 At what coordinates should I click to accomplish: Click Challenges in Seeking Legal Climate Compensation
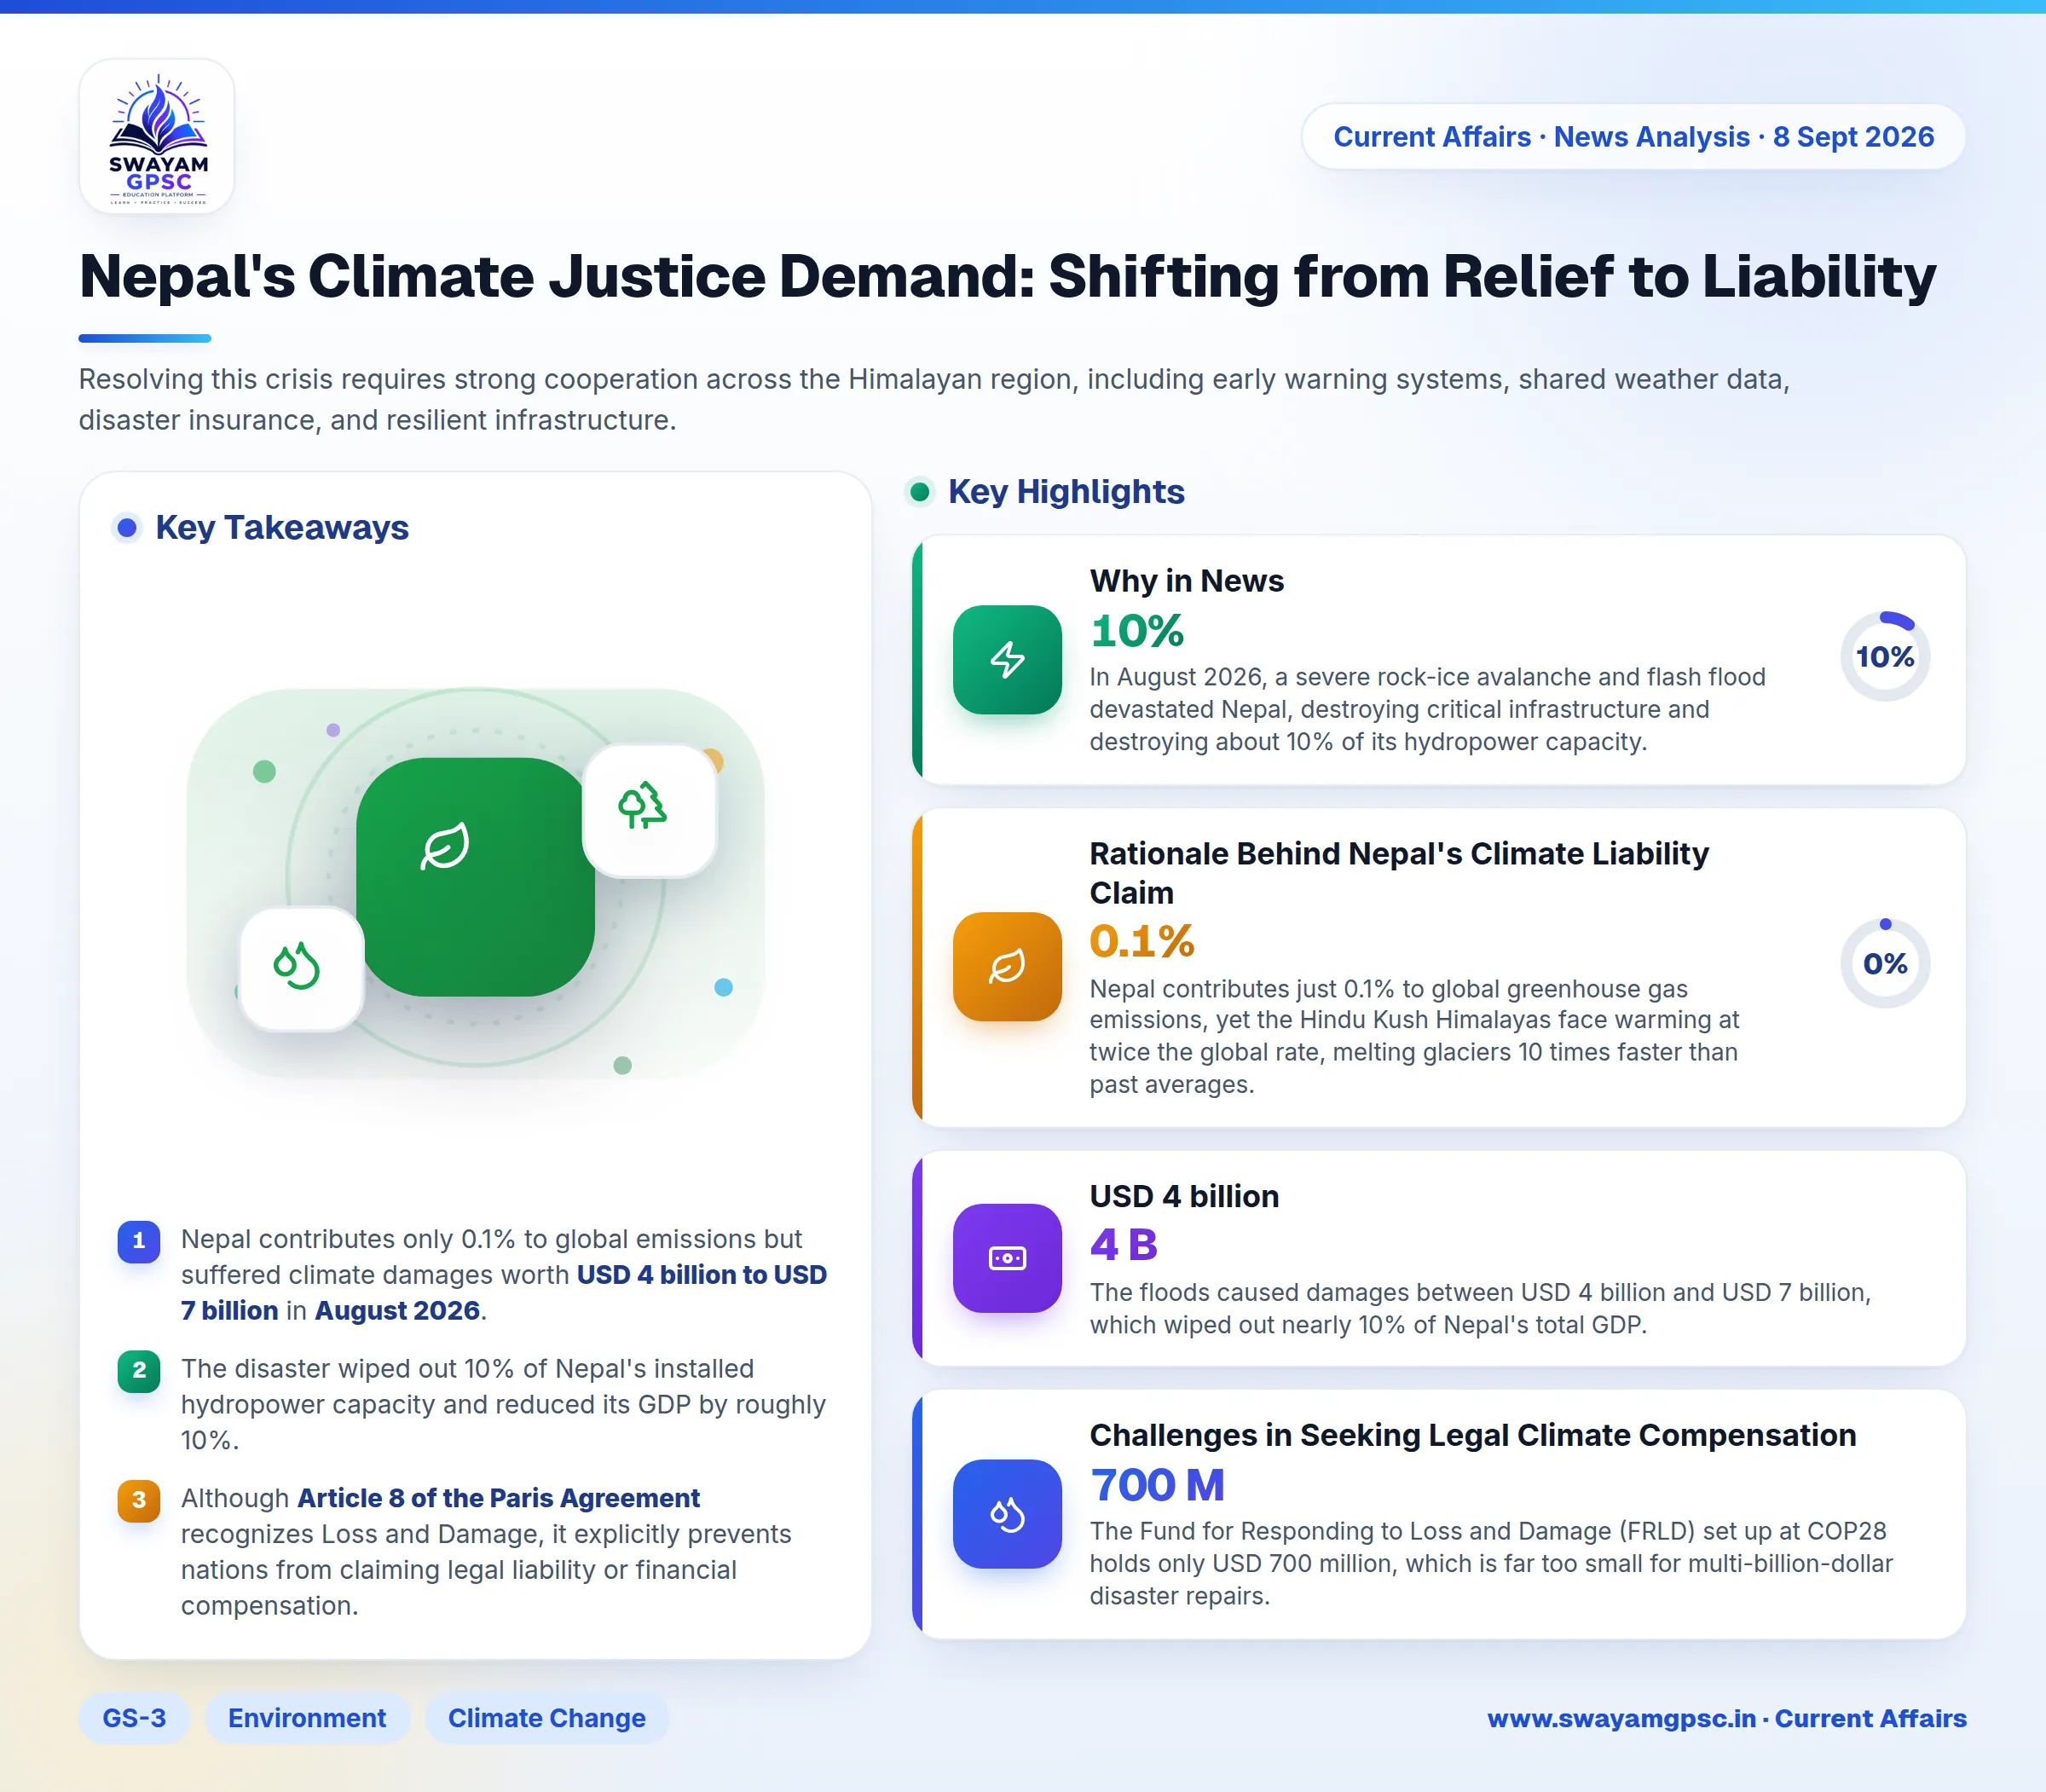[1473, 1435]
